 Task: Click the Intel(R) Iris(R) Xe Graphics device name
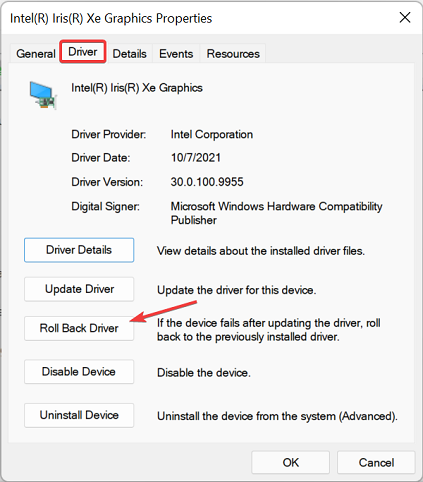coord(137,88)
